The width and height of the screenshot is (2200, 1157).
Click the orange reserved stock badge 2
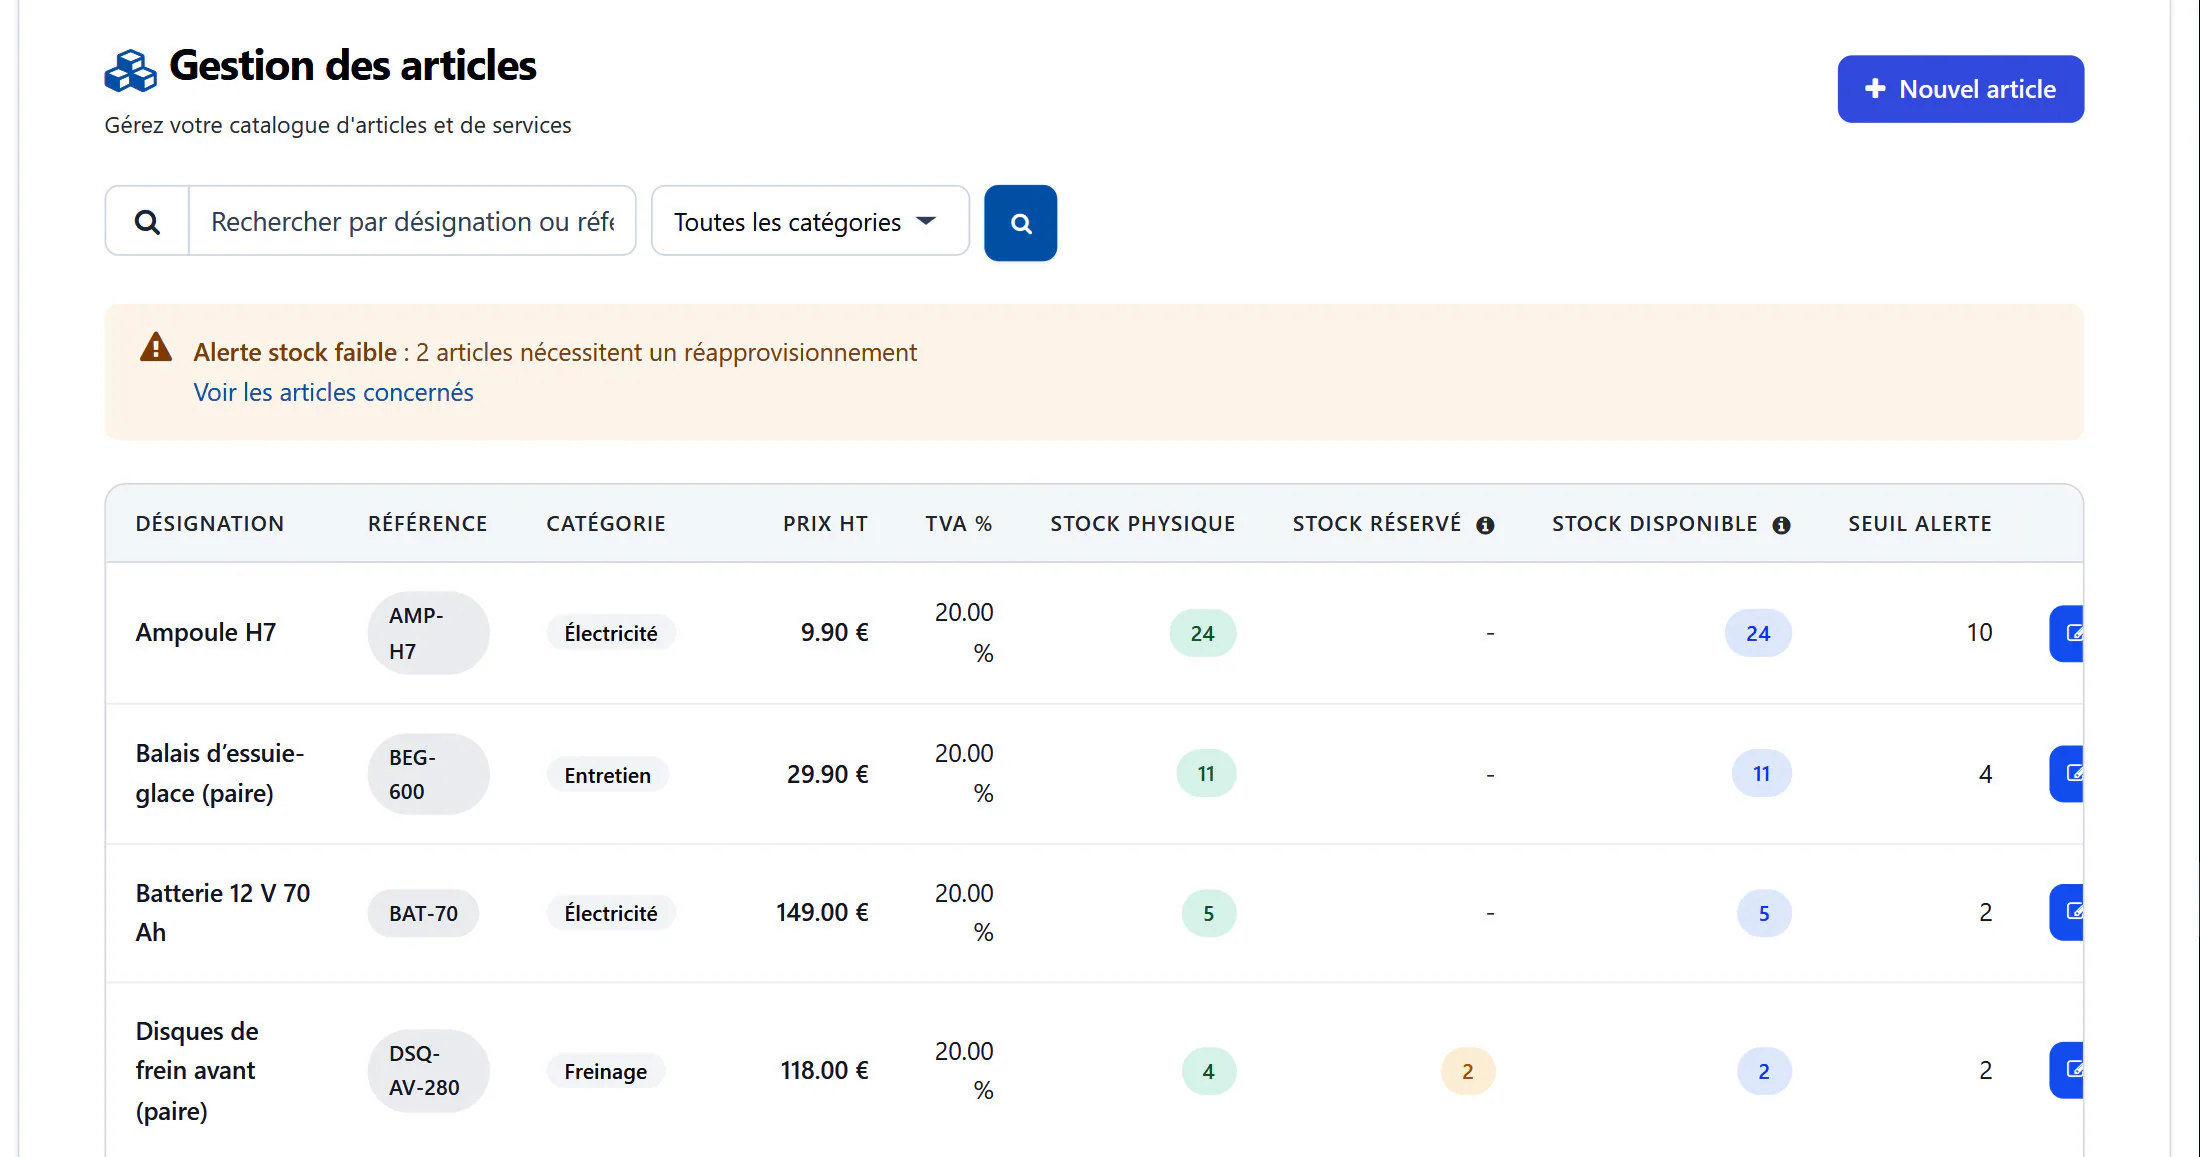[x=1467, y=1071]
